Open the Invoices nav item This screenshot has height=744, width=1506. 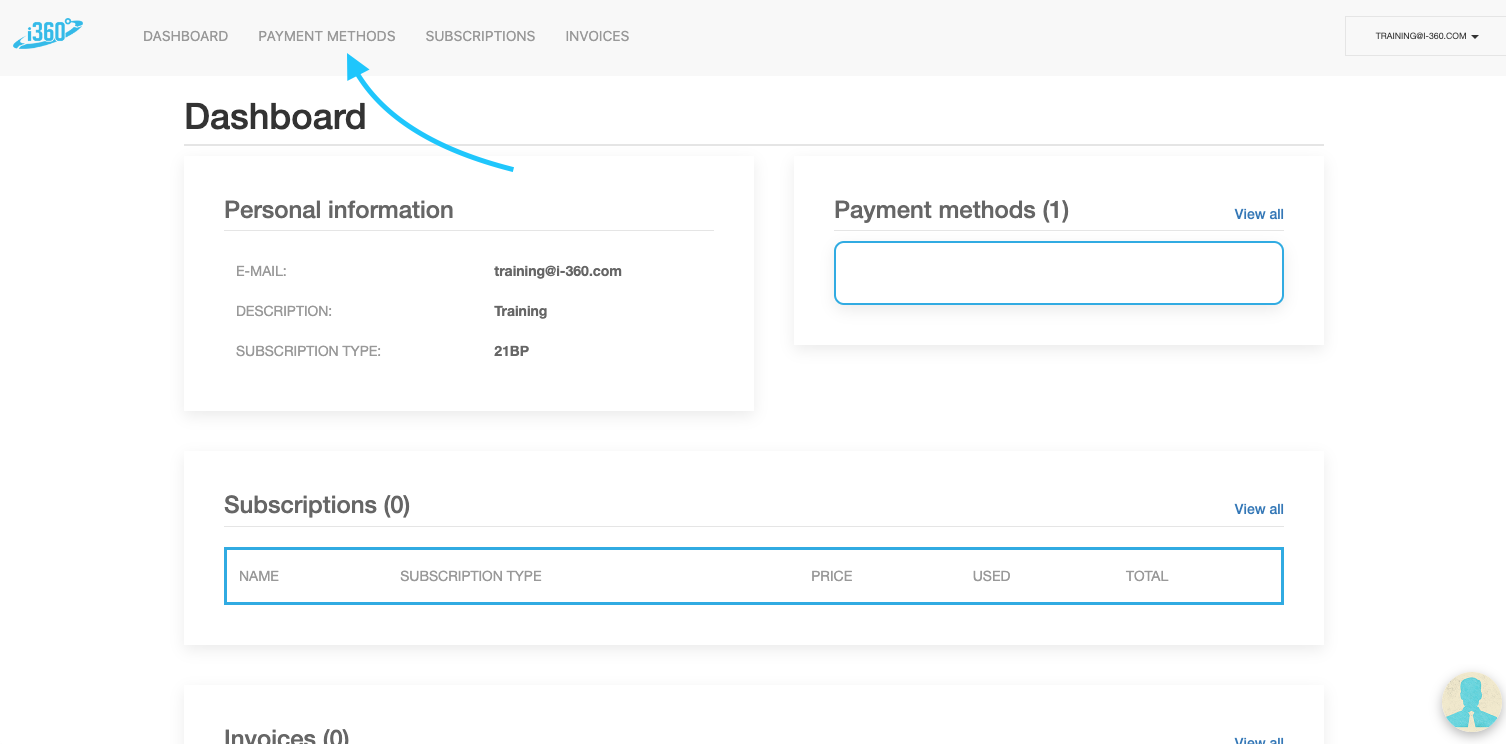coord(597,36)
